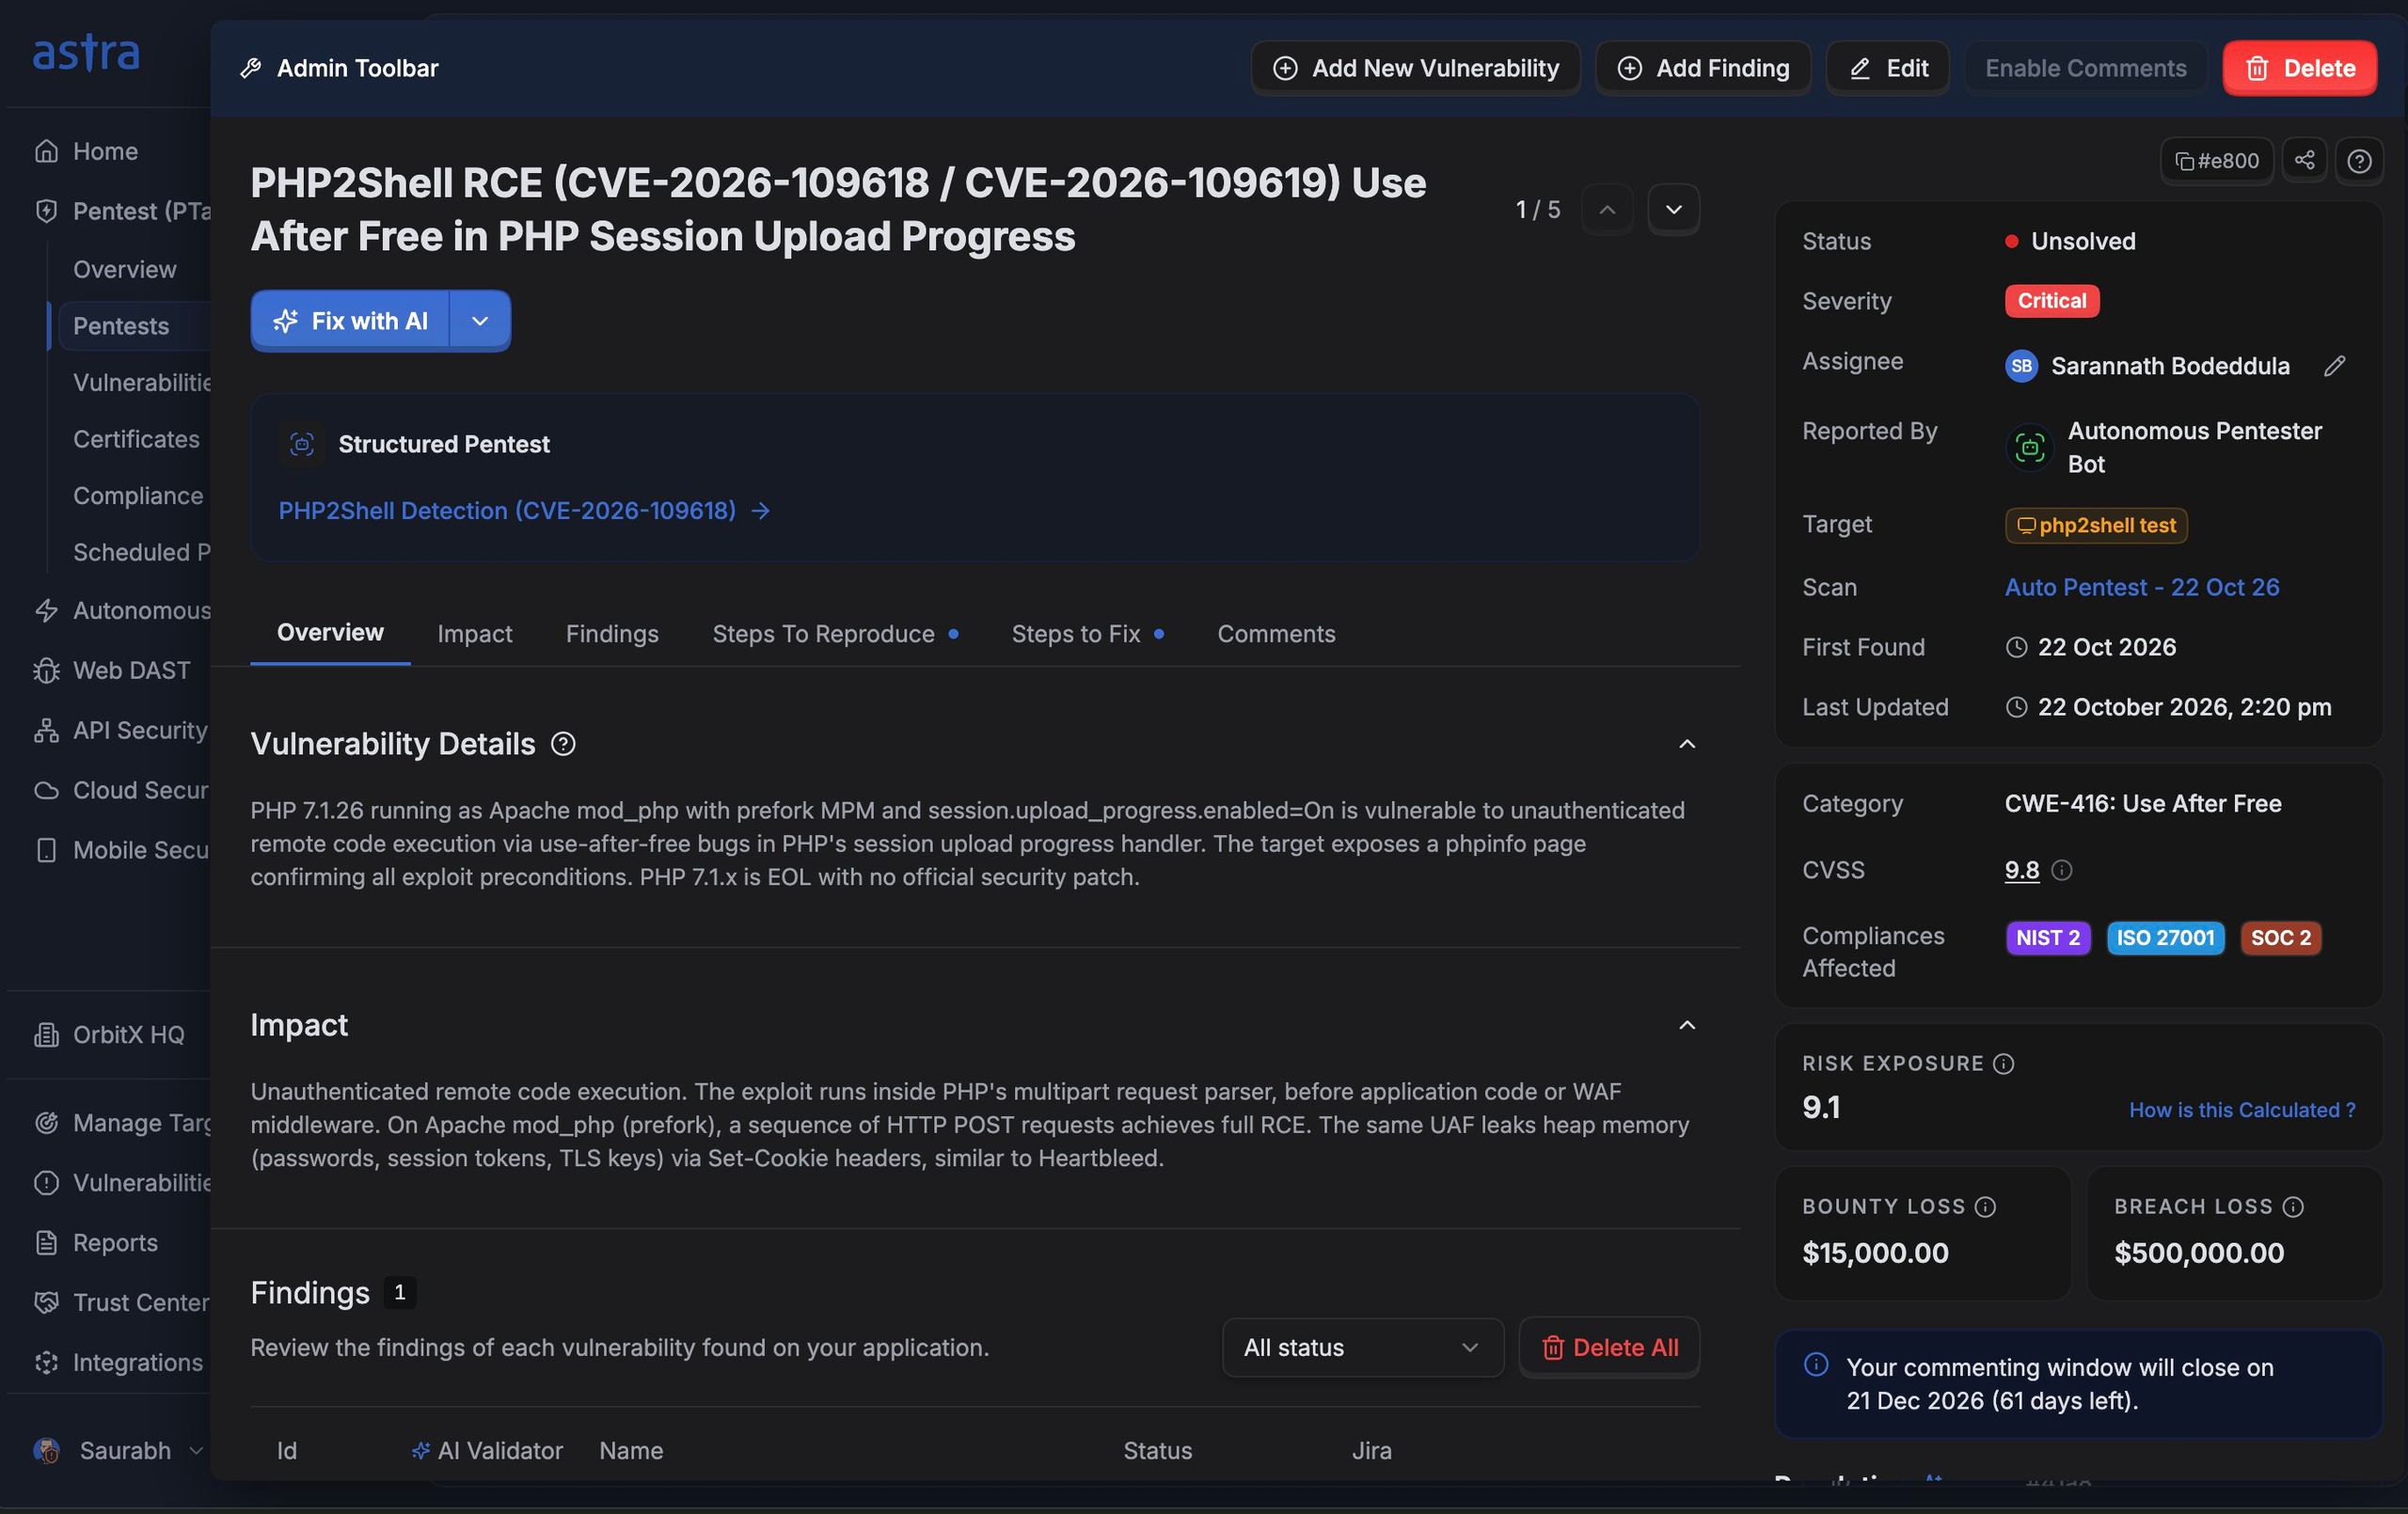Edit assignee with the pencil icon
Screen dimensions: 2408x1514
[x=2334, y=366]
